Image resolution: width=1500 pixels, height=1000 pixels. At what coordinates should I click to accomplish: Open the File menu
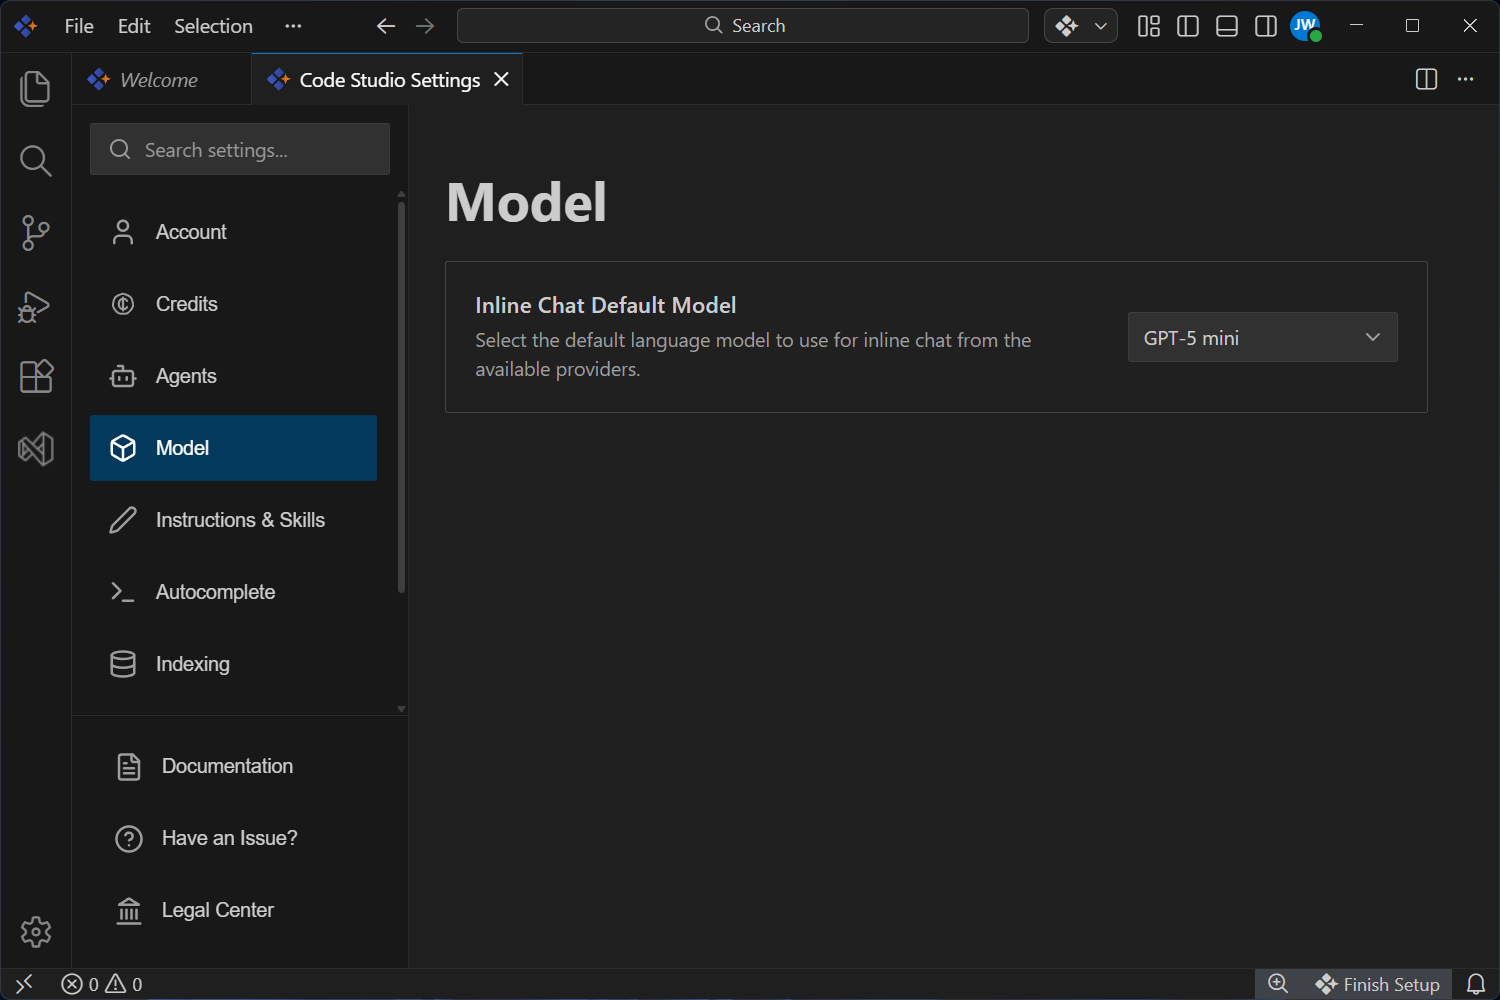(79, 26)
